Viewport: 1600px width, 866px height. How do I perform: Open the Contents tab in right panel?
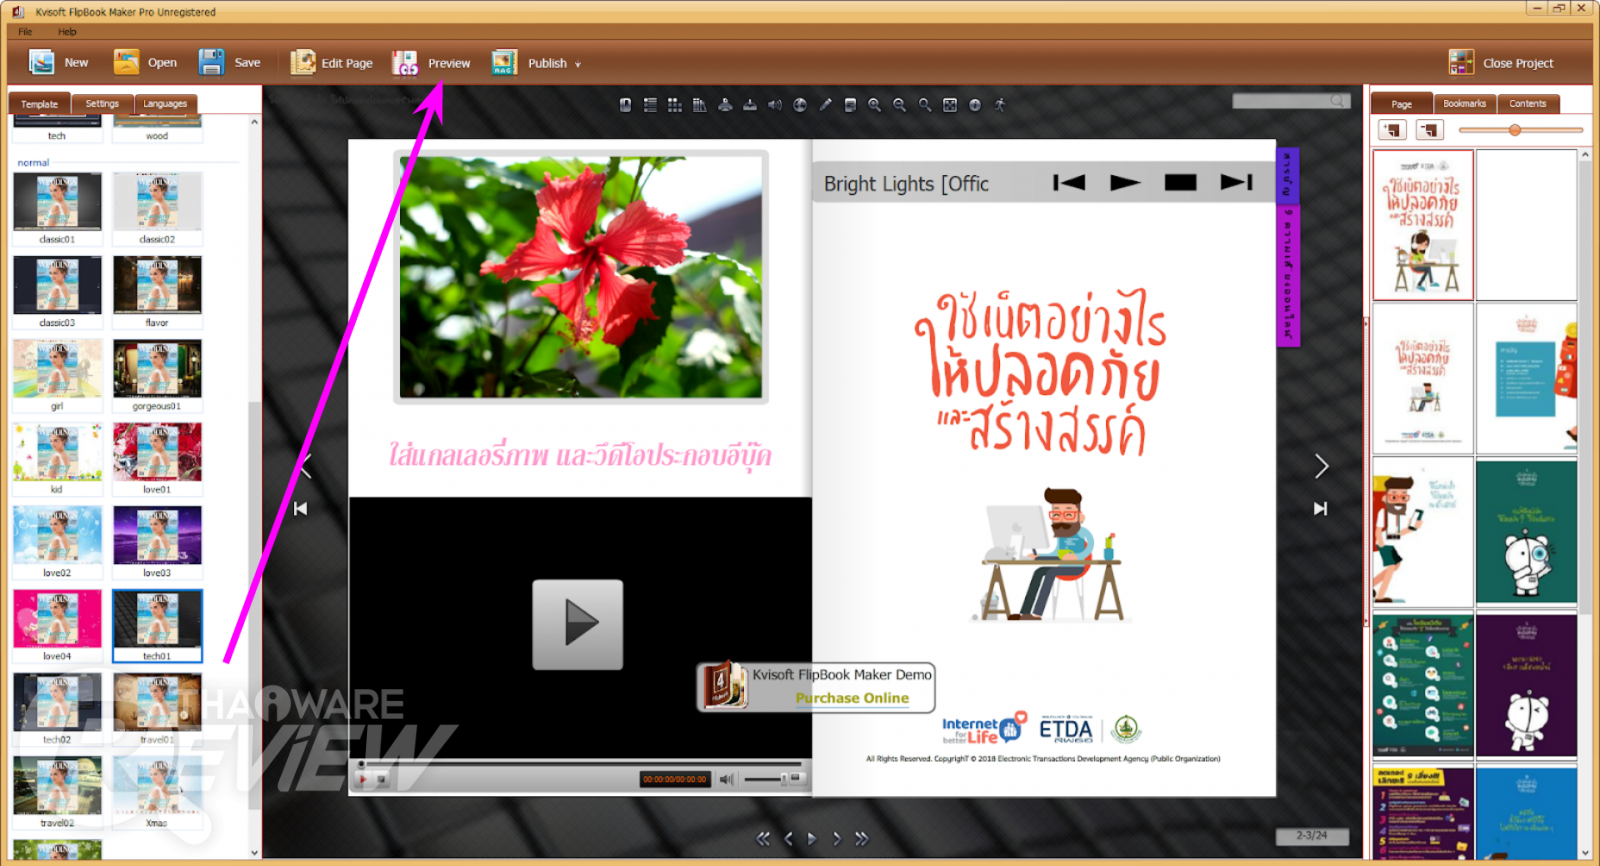[1527, 104]
